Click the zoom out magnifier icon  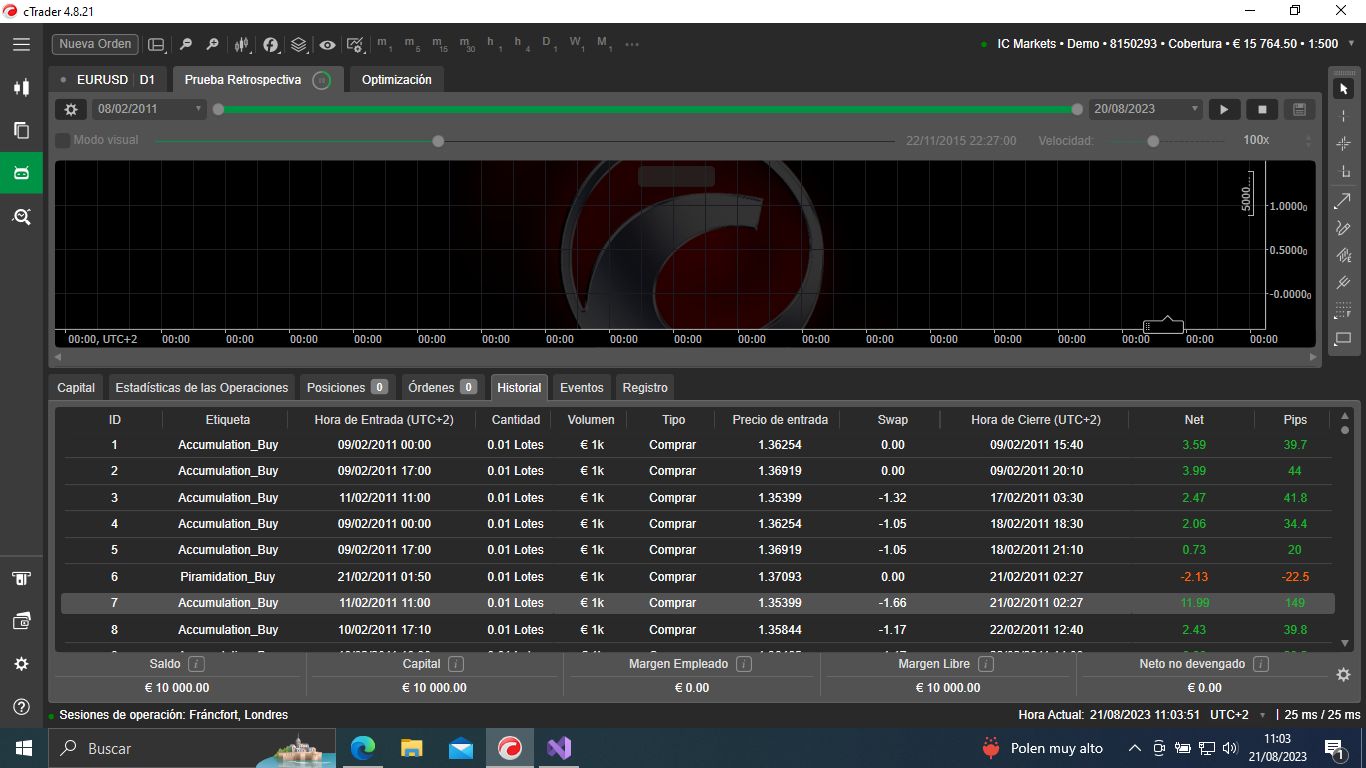point(185,44)
